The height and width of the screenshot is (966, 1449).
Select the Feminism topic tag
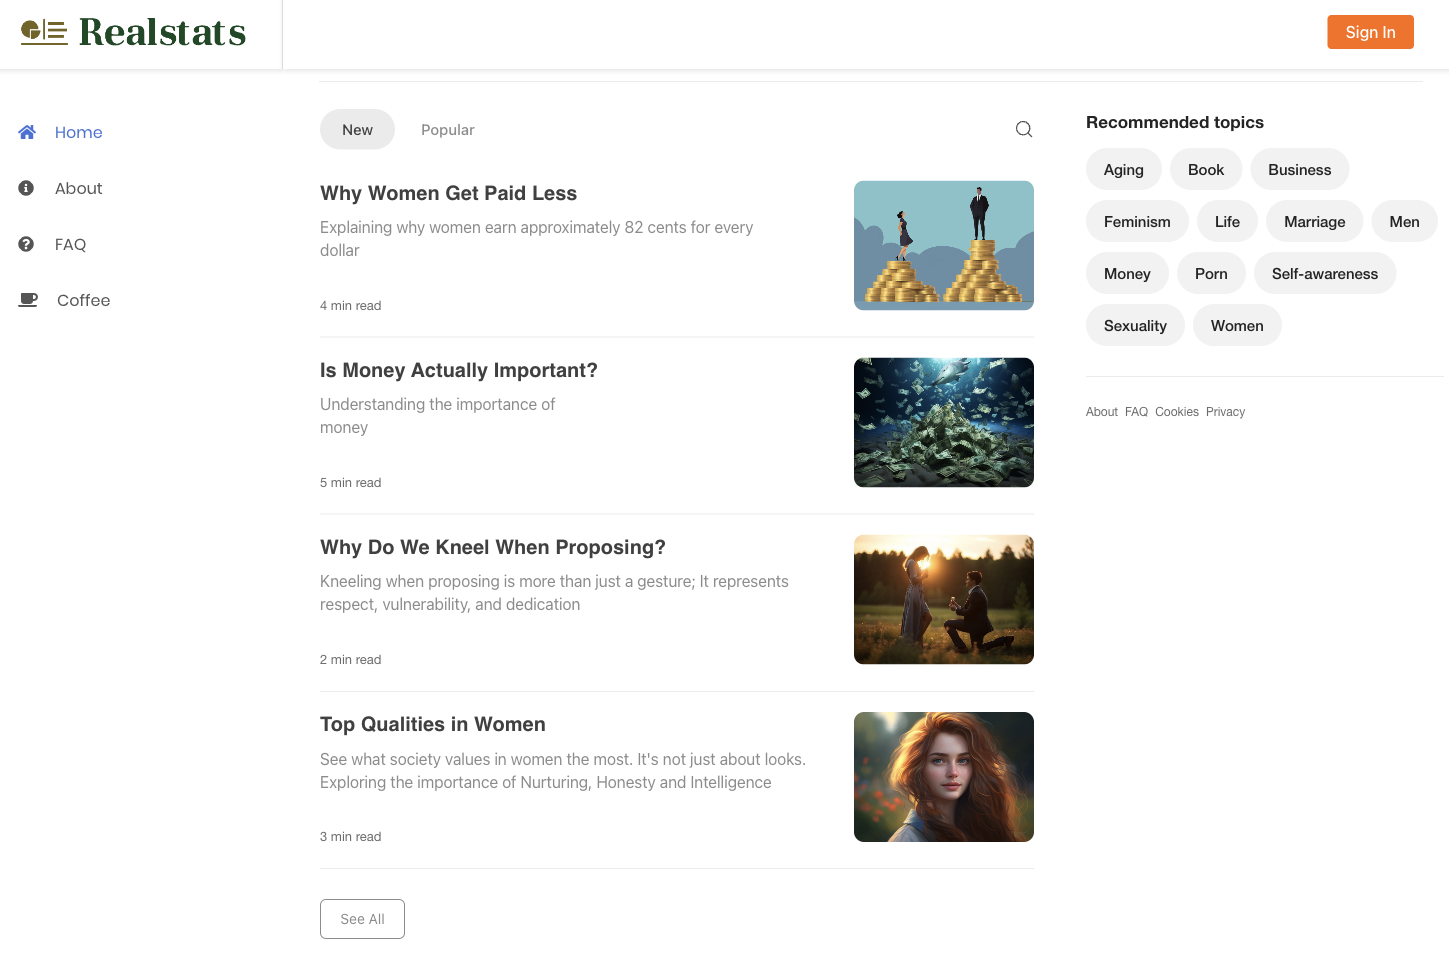[x=1136, y=222]
